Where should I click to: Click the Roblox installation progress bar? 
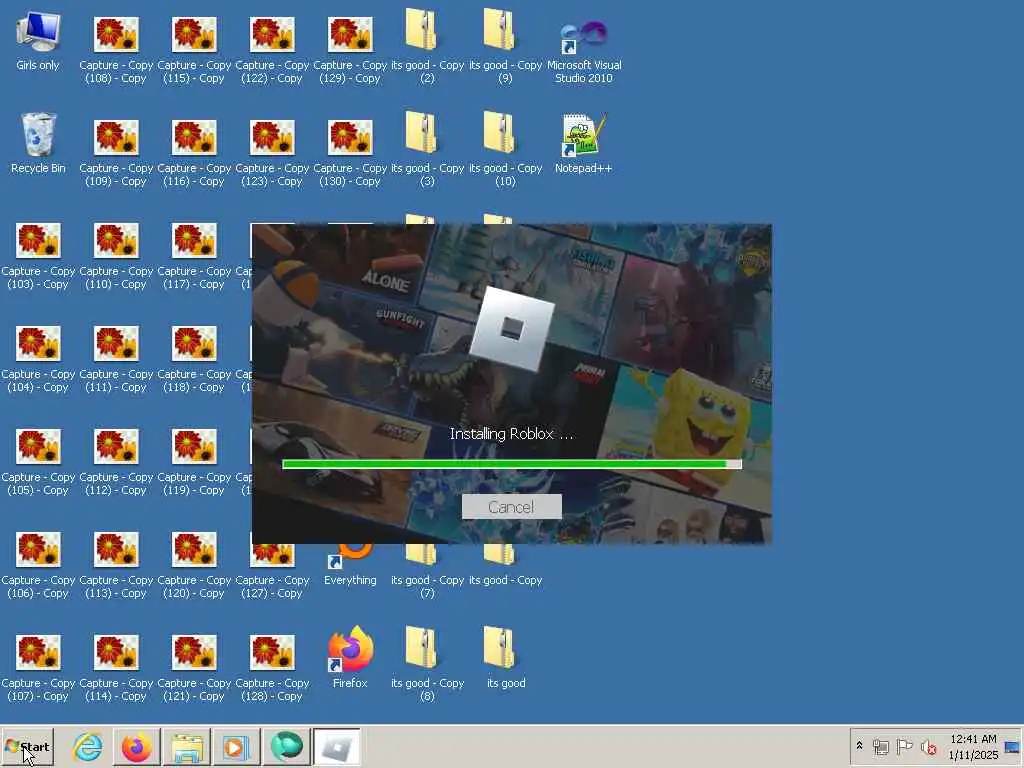[x=511, y=464]
